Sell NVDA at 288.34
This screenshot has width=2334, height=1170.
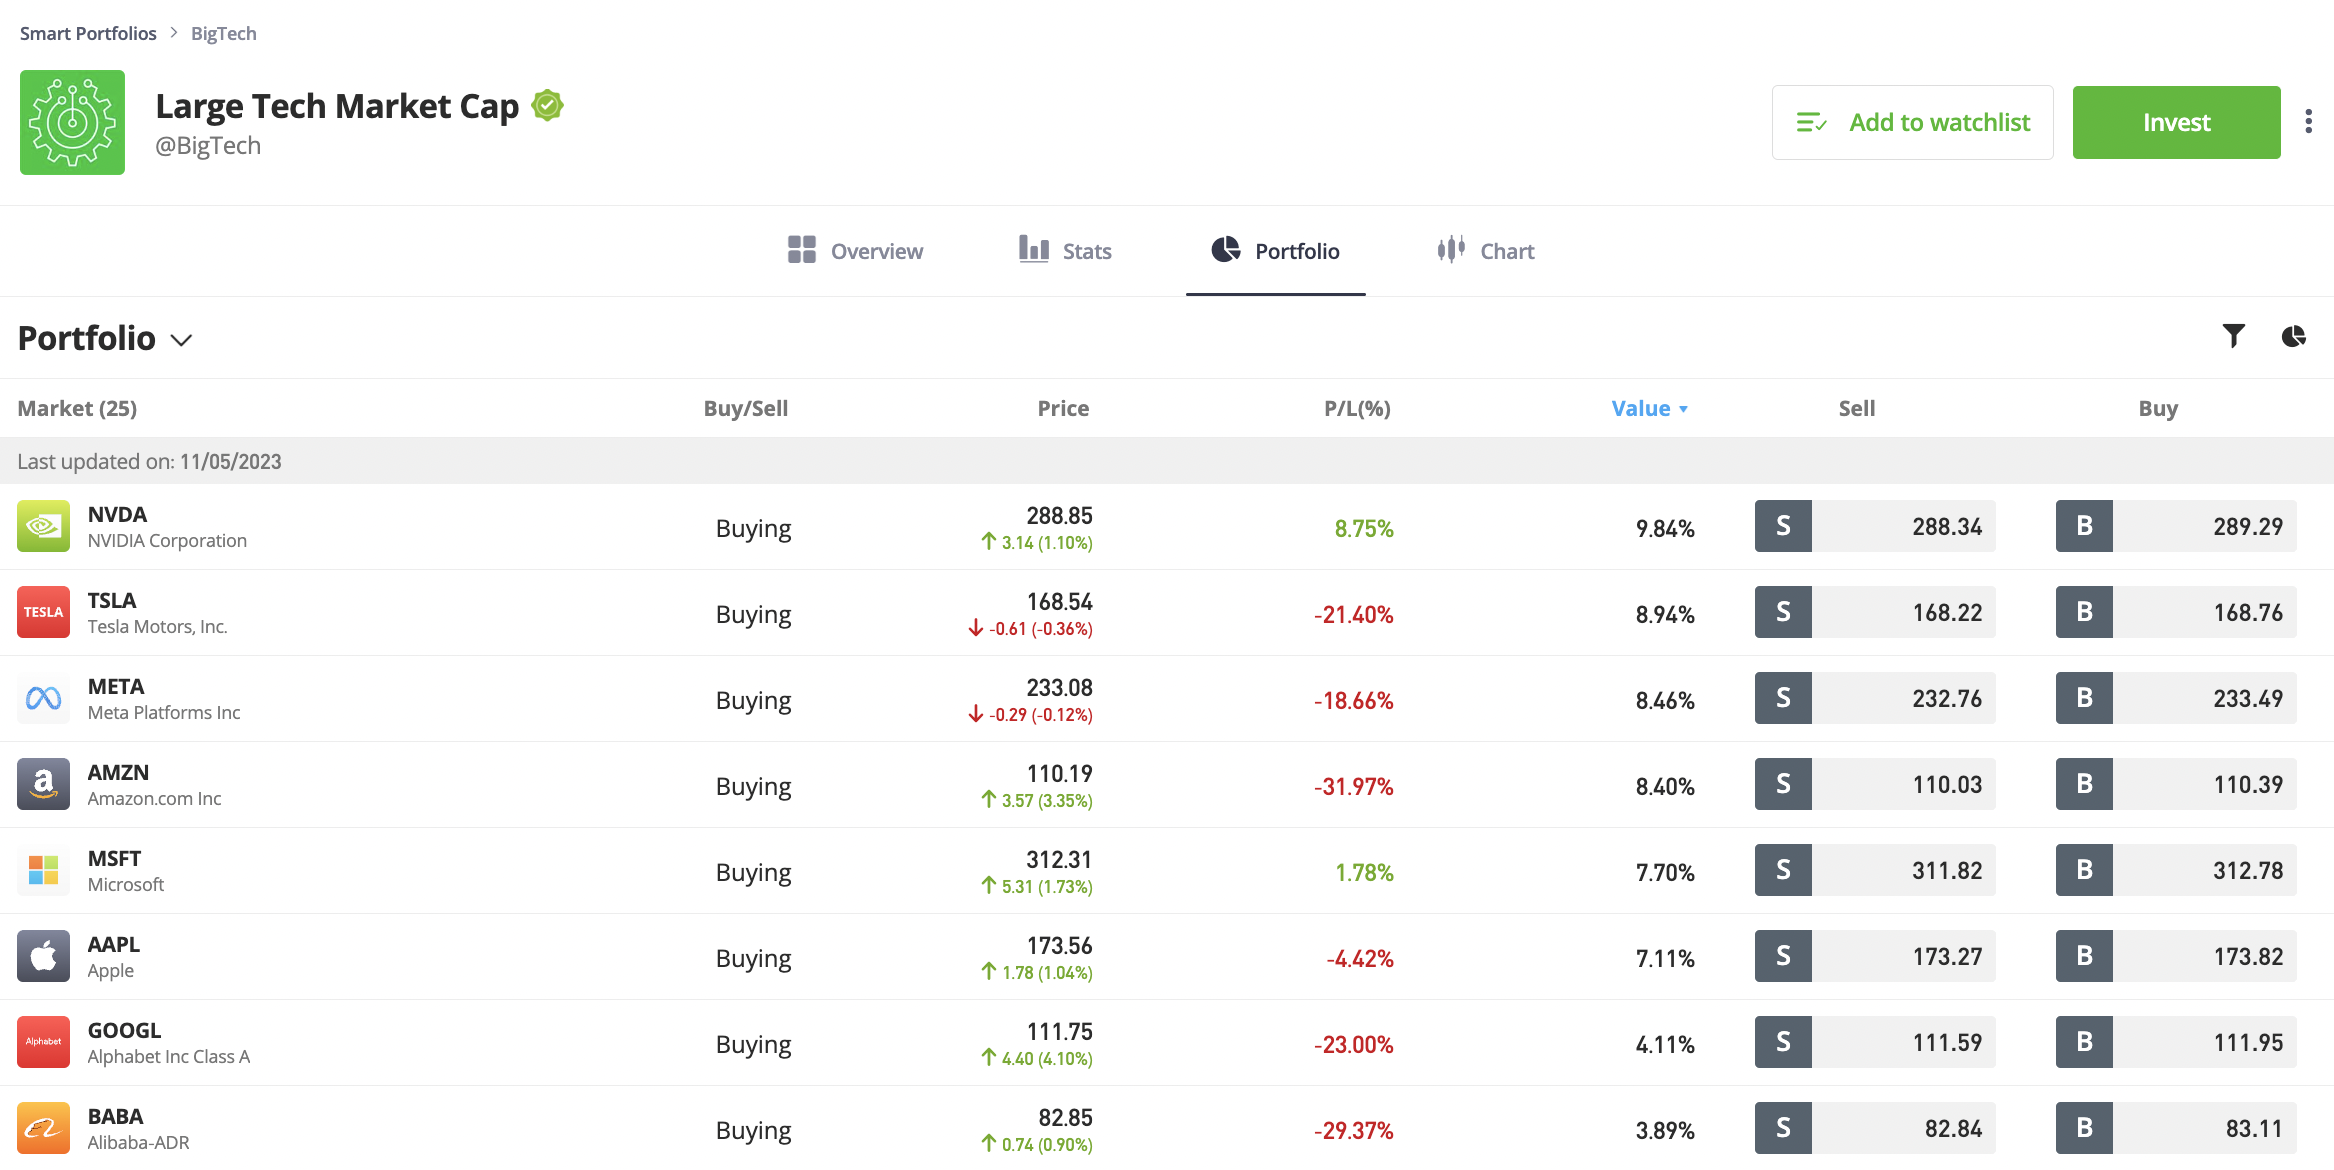1875,526
